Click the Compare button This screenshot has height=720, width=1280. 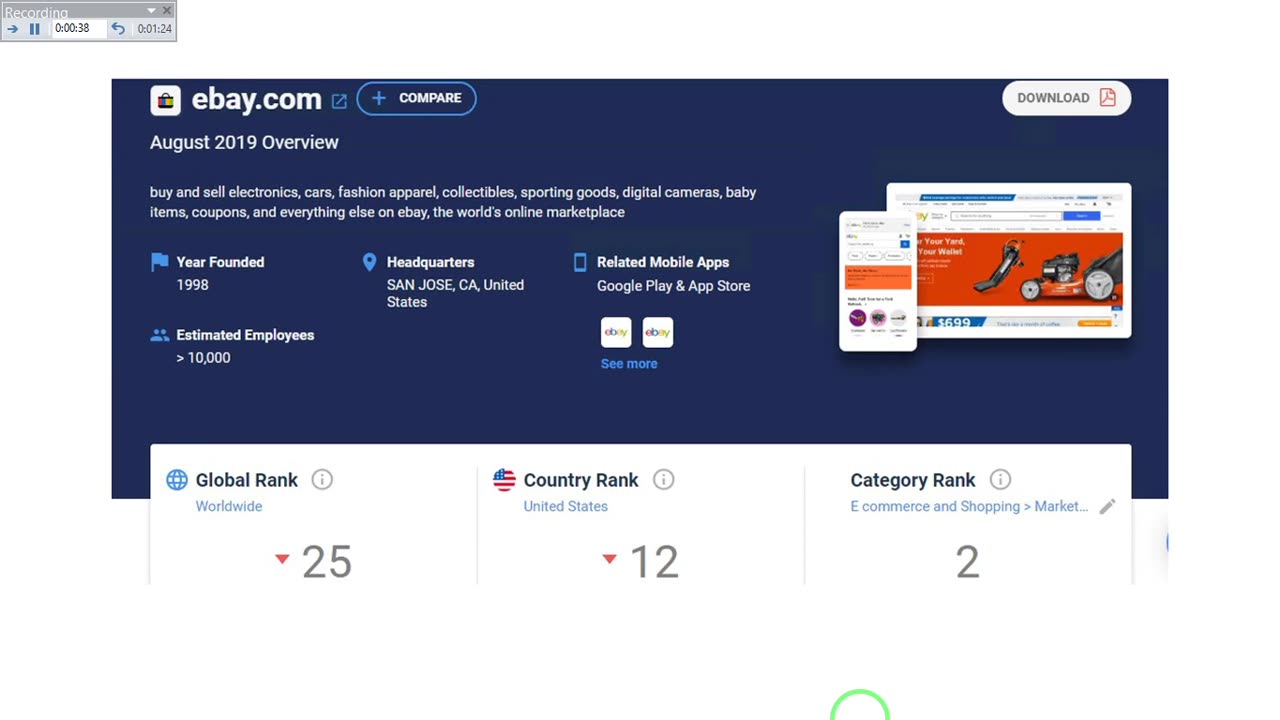click(x=416, y=98)
